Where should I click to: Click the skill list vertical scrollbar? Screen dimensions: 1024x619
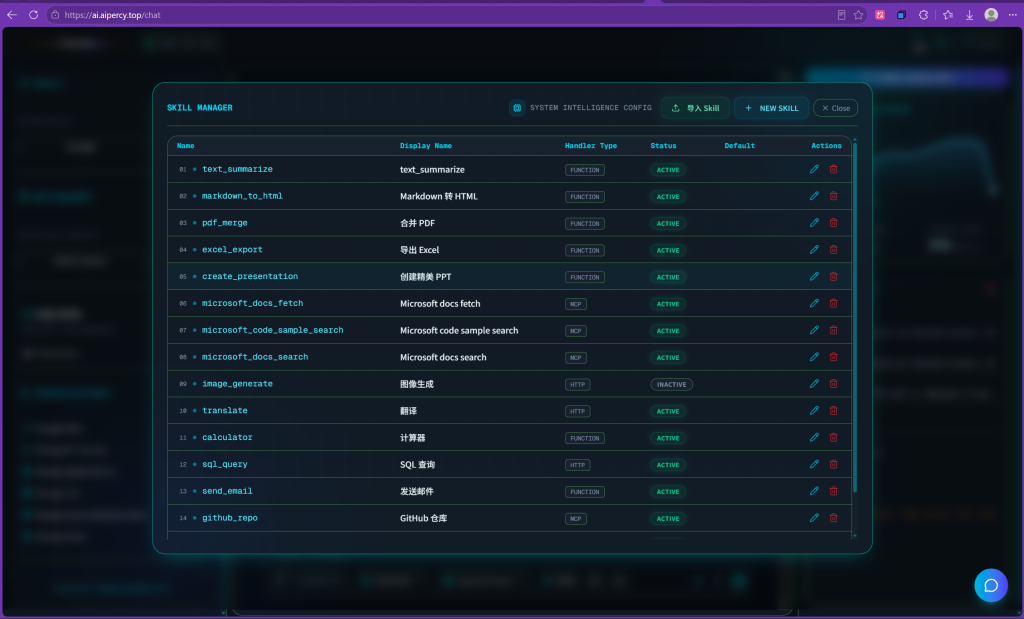point(855,317)
